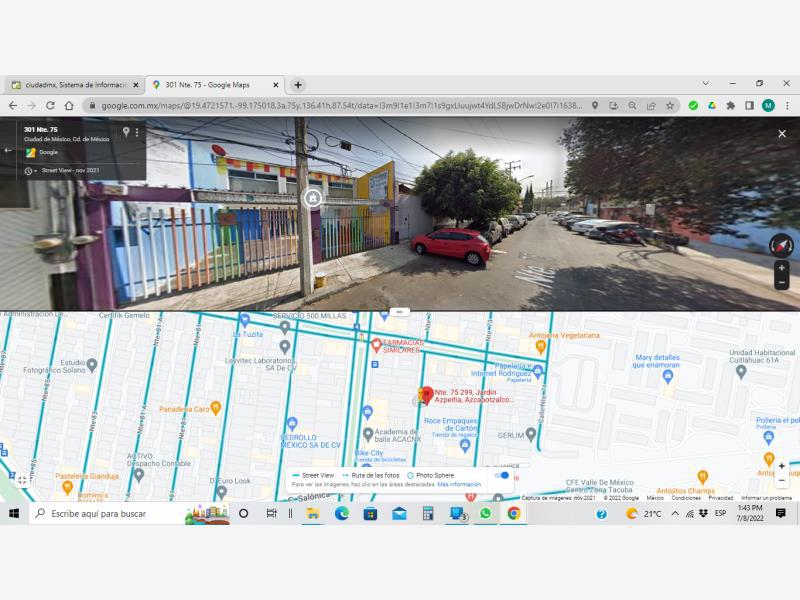
Task: Click the Más información link
Action: tap(459, 484)
